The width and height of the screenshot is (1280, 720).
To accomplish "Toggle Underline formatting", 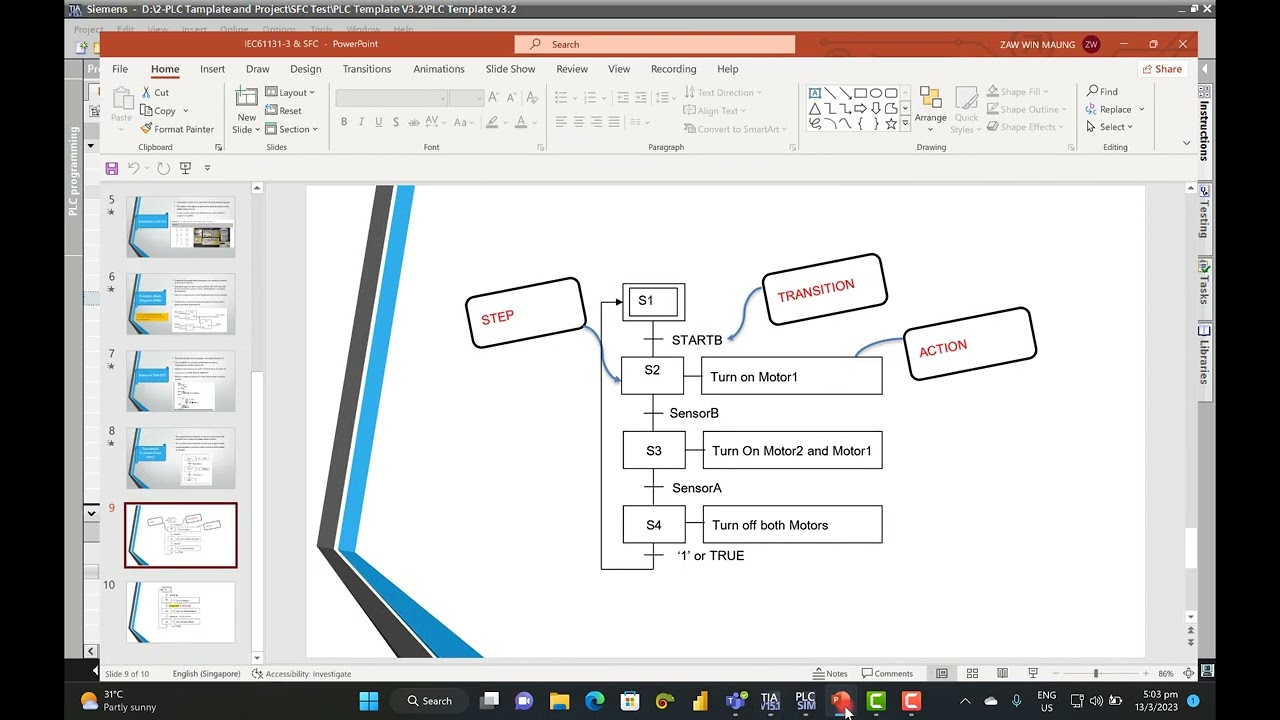I will pyautogui.click(x=379, y=122).
